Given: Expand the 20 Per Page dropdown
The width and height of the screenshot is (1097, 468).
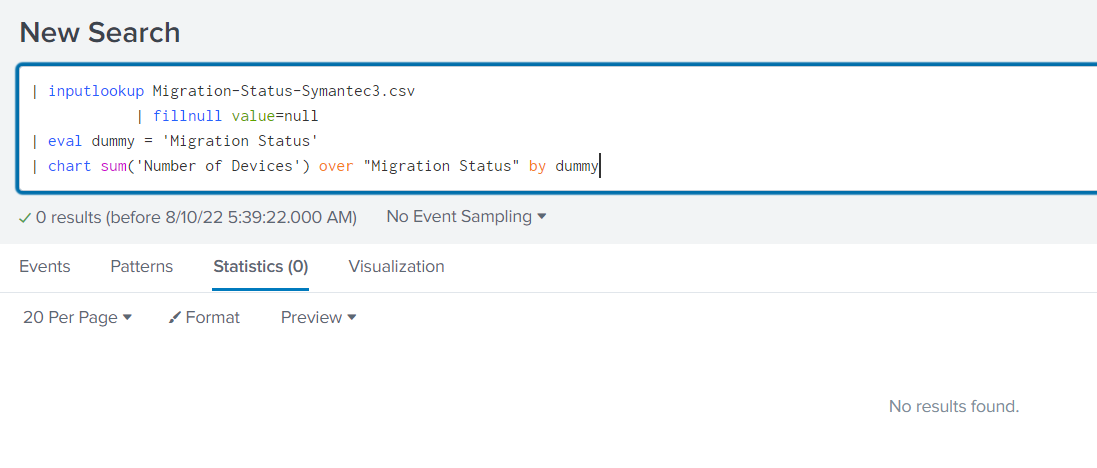Looking at the screenshot, I should (77, 317).
